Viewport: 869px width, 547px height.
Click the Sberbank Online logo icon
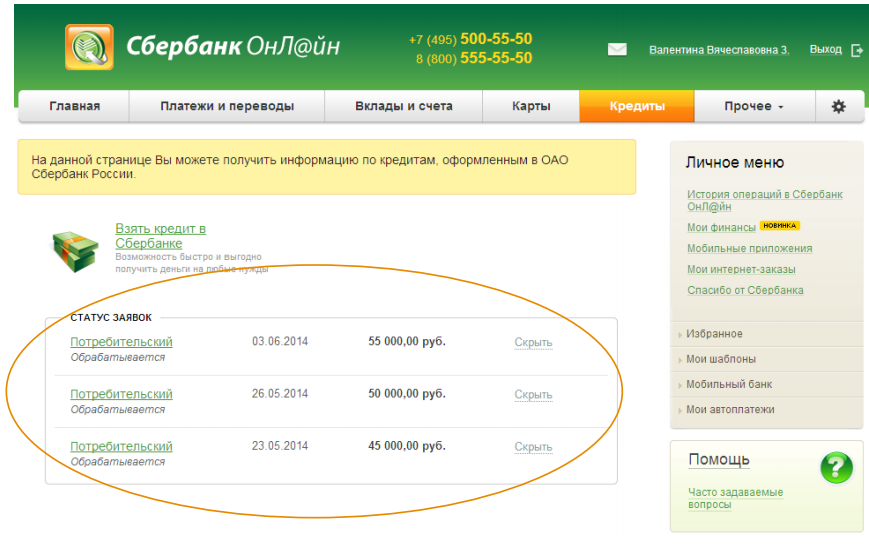click(89, 46)
